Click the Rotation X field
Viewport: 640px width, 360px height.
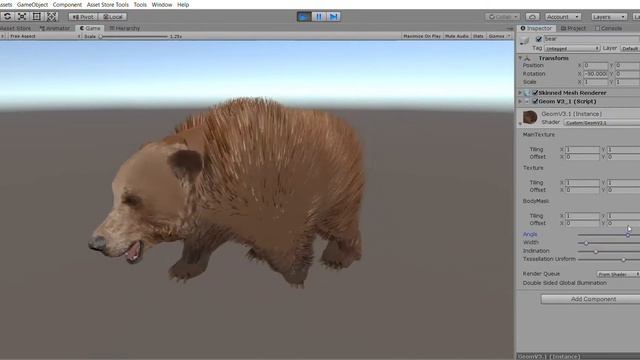[x=596, y=74]
